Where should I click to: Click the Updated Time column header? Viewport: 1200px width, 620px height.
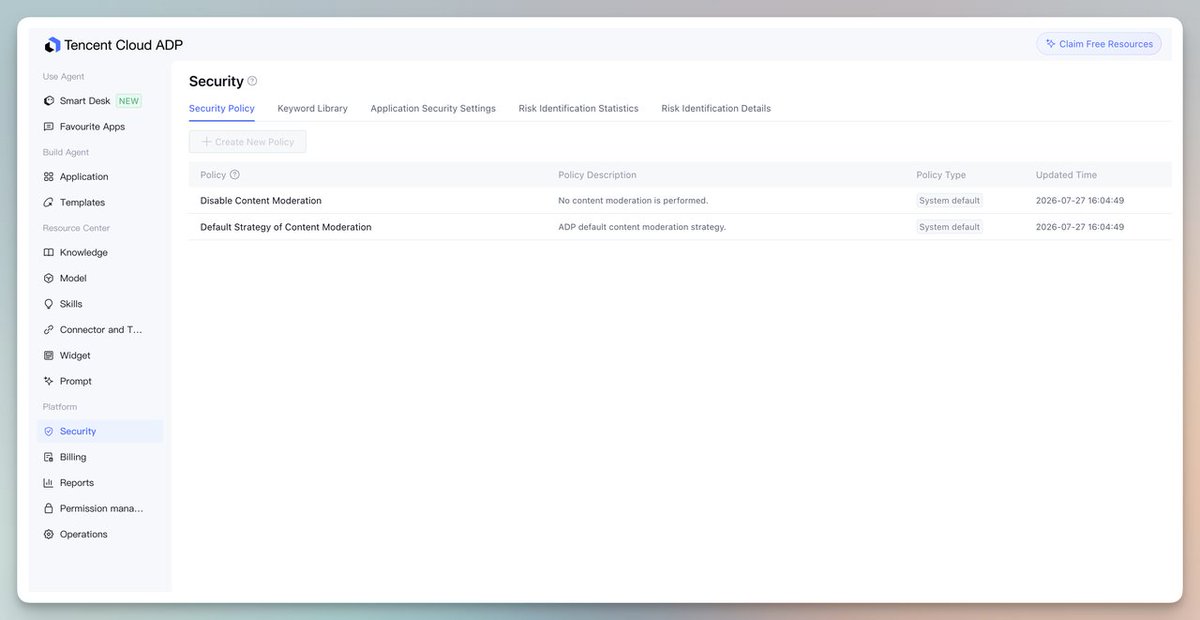(1066, 175)
